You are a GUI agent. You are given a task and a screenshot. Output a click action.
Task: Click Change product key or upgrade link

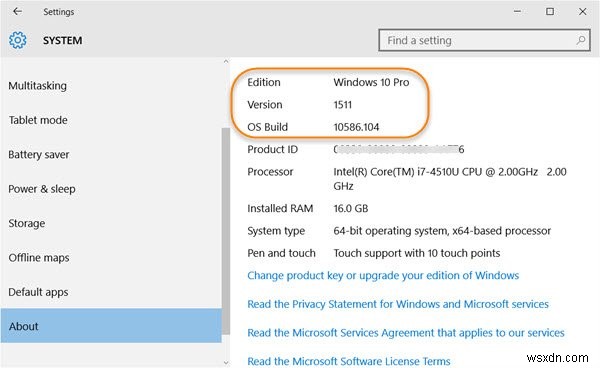(383, 275)
